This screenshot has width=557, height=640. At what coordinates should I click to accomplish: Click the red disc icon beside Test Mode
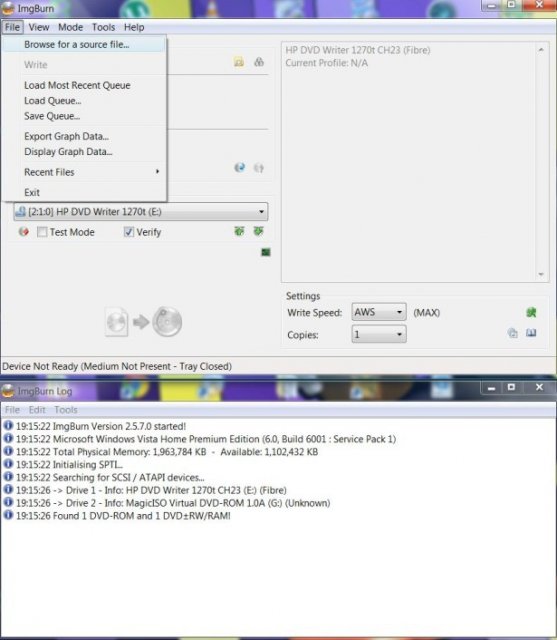(x=24, y=232)
